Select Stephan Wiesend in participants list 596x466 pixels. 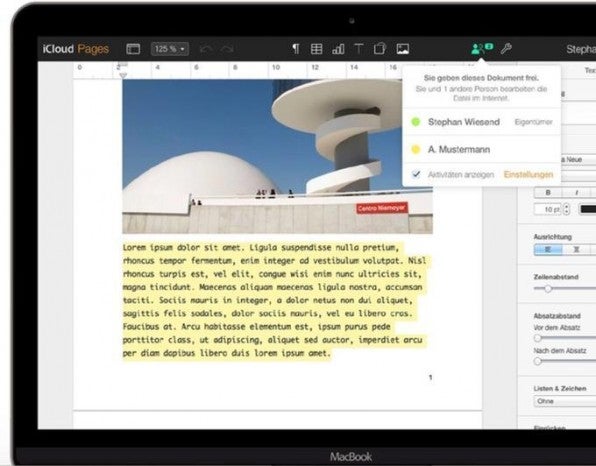click(482, 122)
